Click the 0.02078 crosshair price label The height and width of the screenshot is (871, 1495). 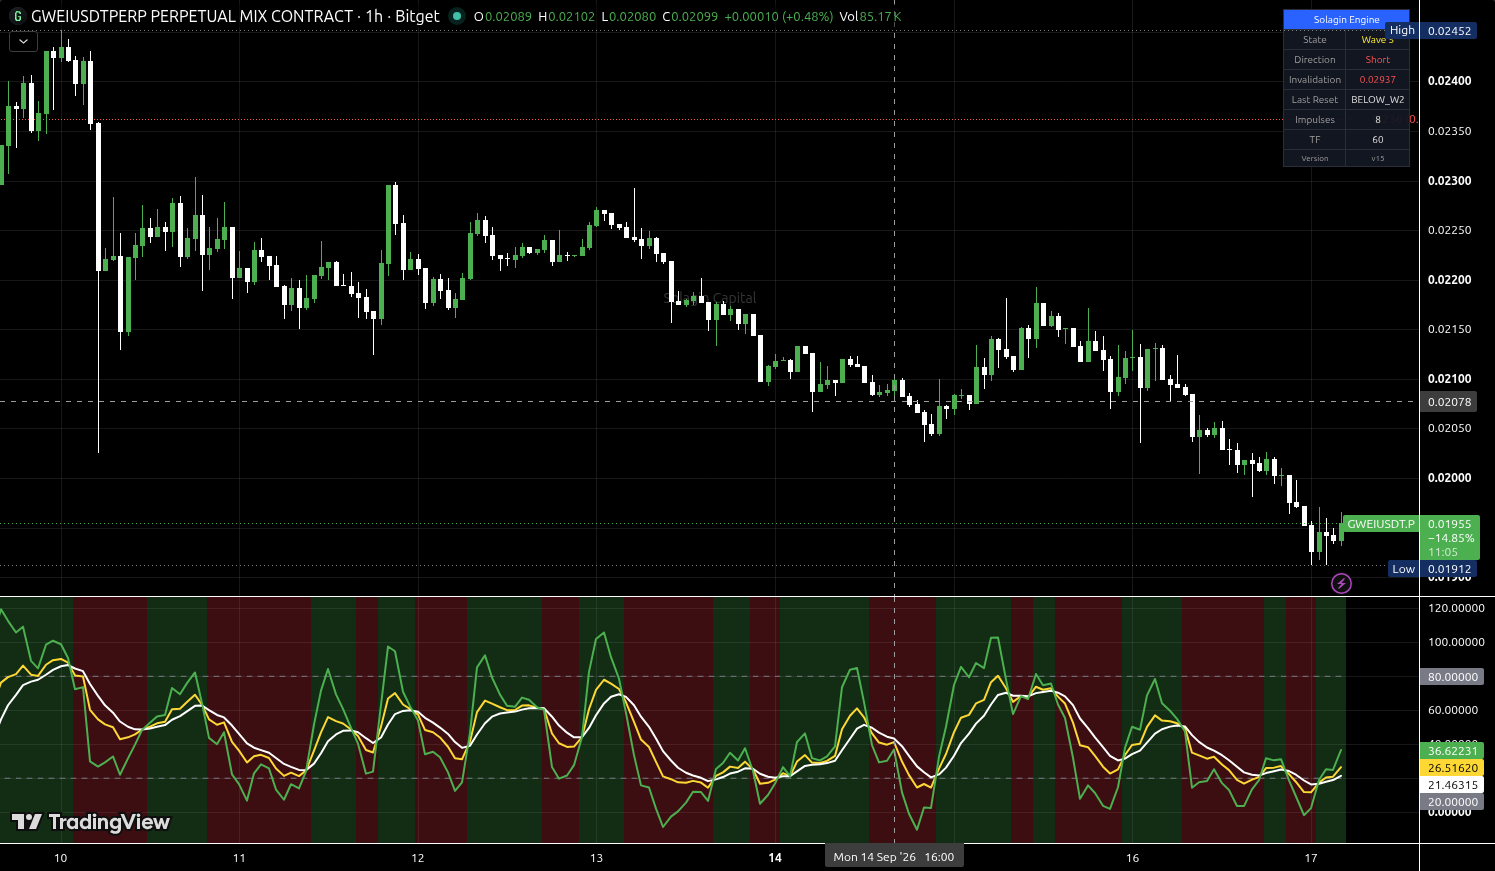[1449, 402]
